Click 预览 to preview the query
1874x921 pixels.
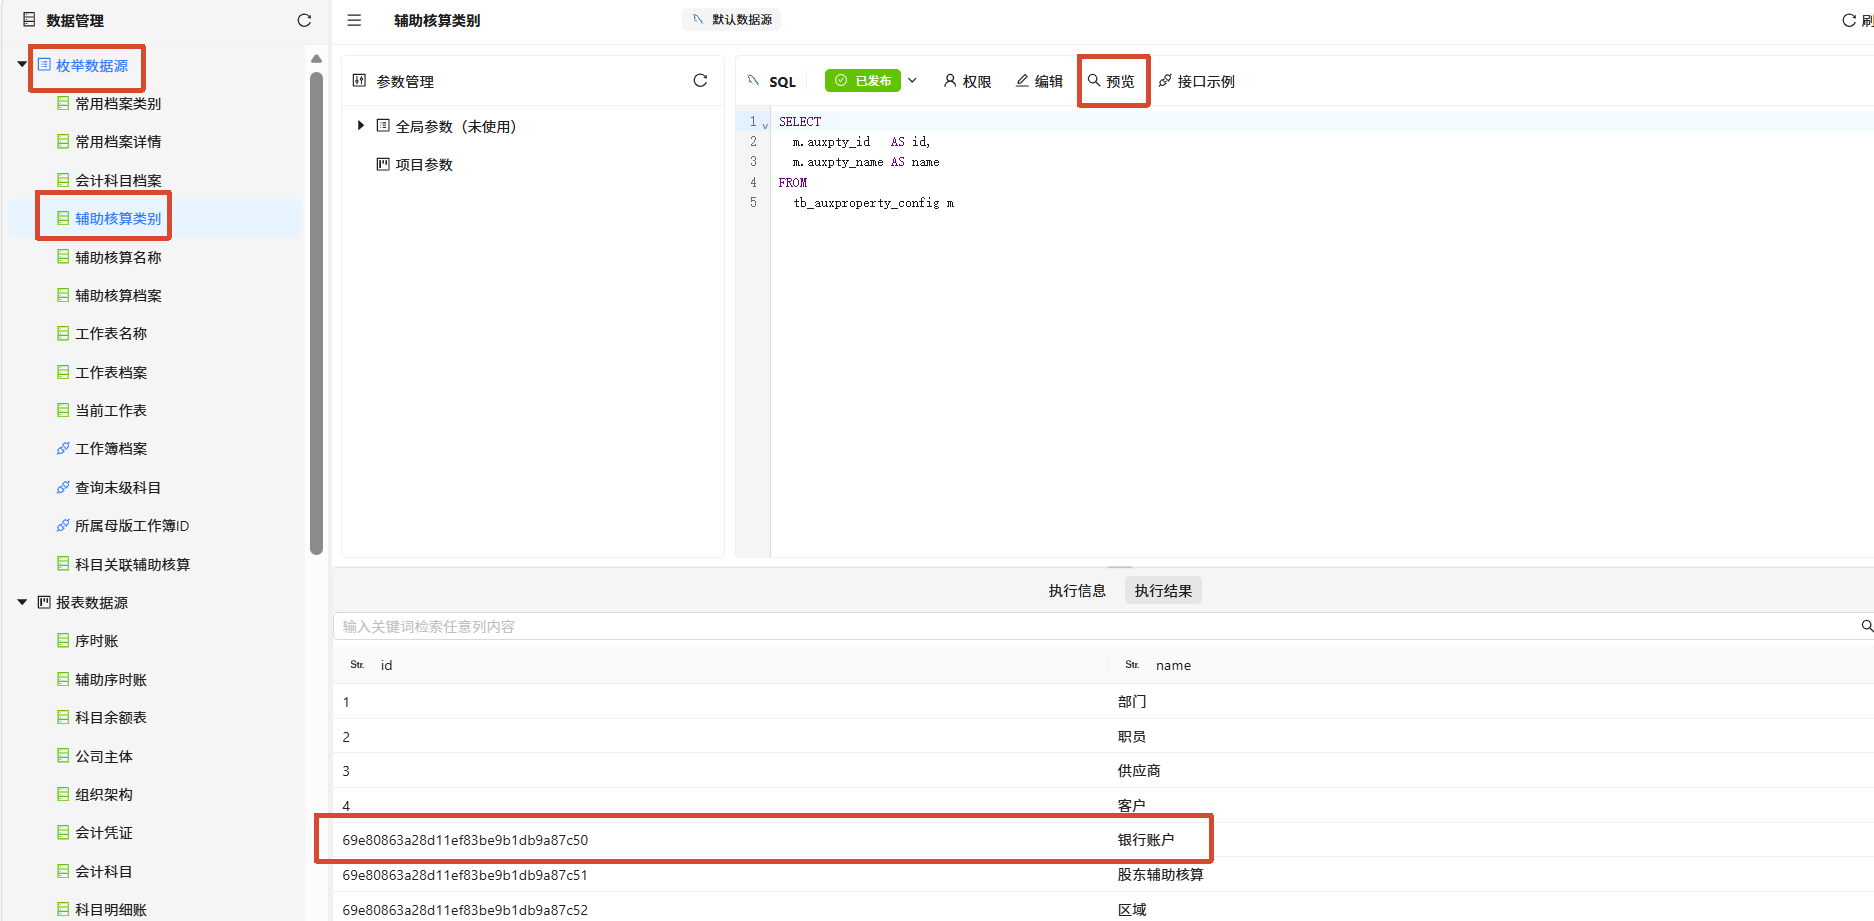pos(1111,81)
